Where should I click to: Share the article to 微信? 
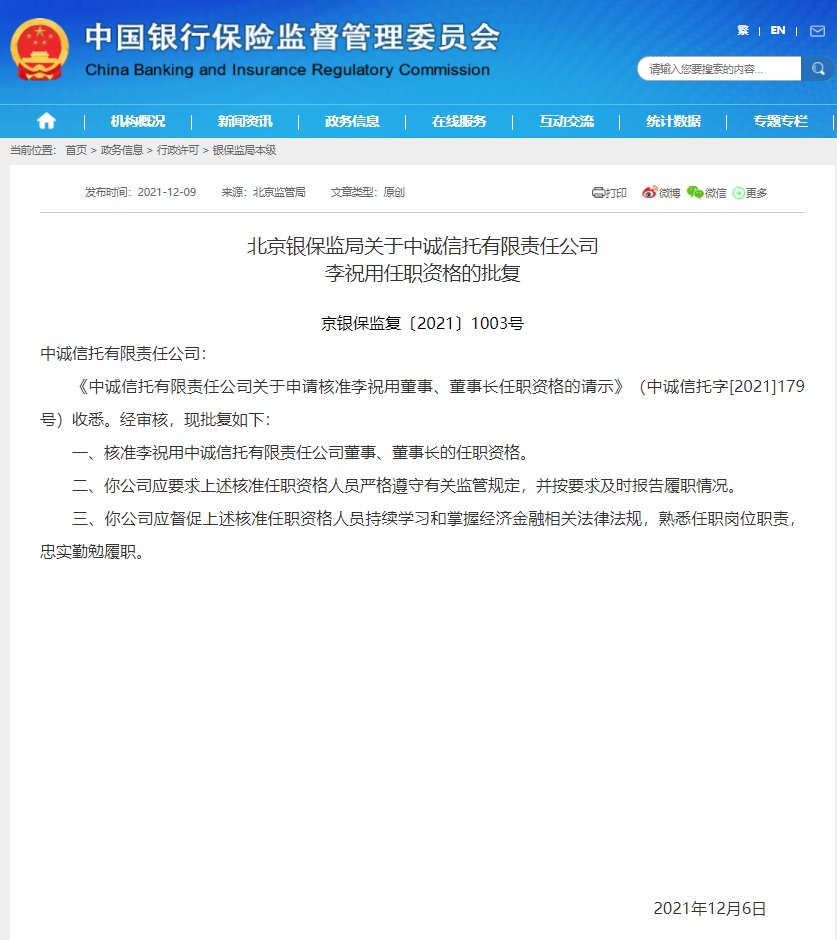pyautogui.click(x=706, y=192)
